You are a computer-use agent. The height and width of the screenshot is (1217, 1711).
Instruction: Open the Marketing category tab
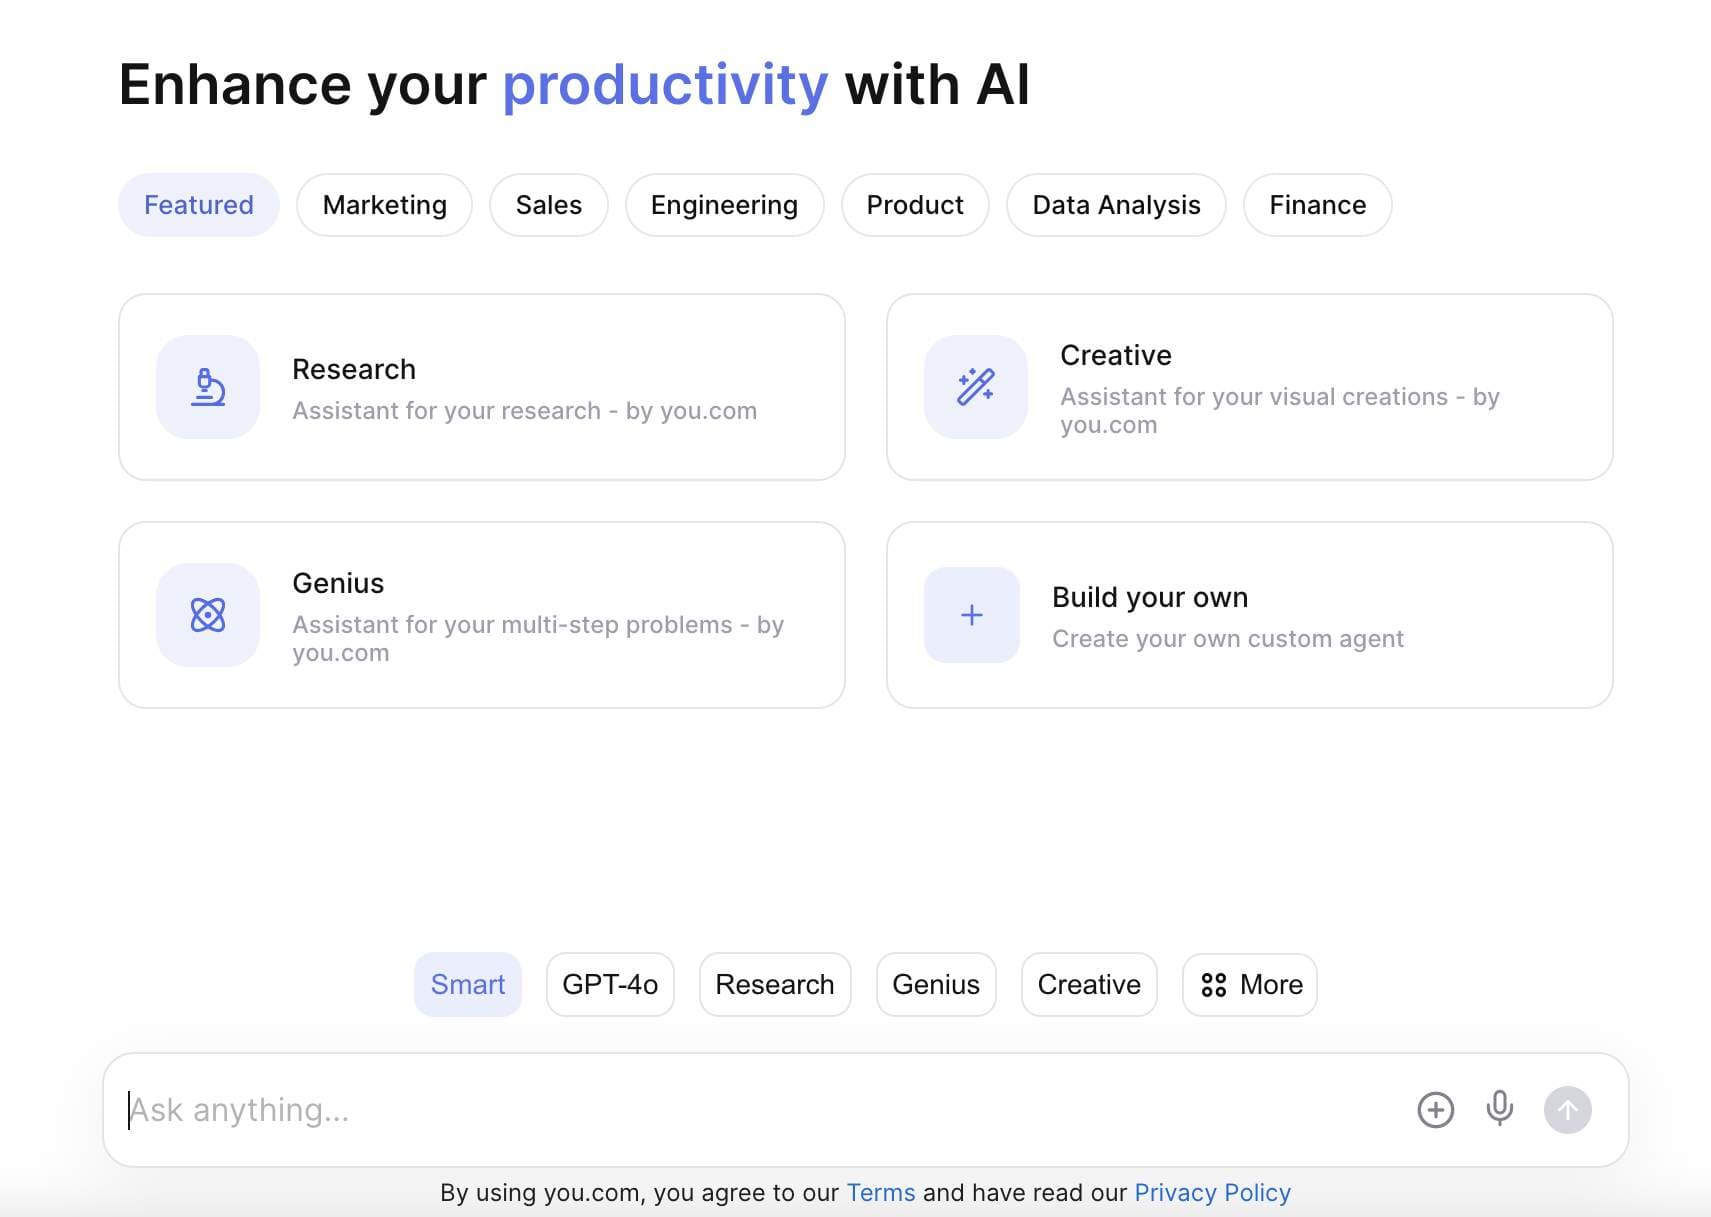point(385,205)
